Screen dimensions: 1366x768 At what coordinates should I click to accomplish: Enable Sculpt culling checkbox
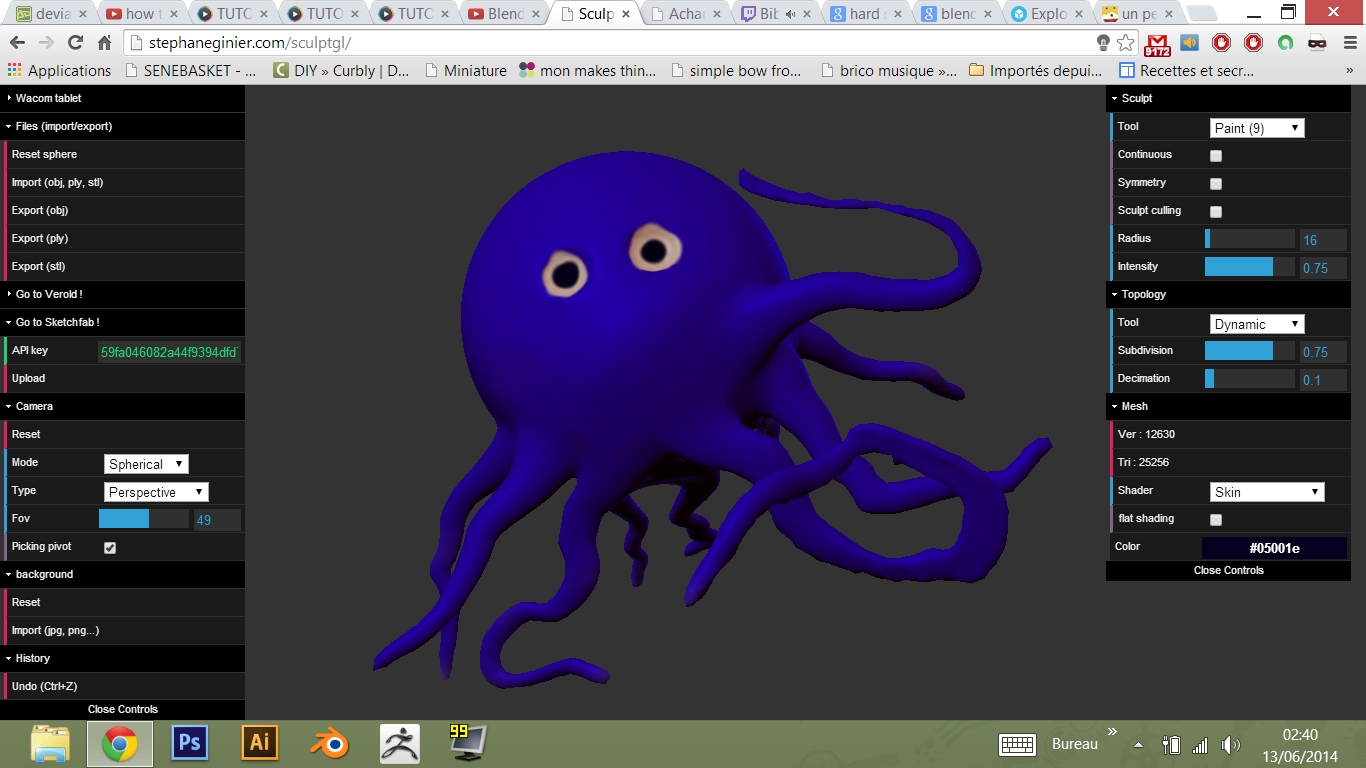[1216, 212]
